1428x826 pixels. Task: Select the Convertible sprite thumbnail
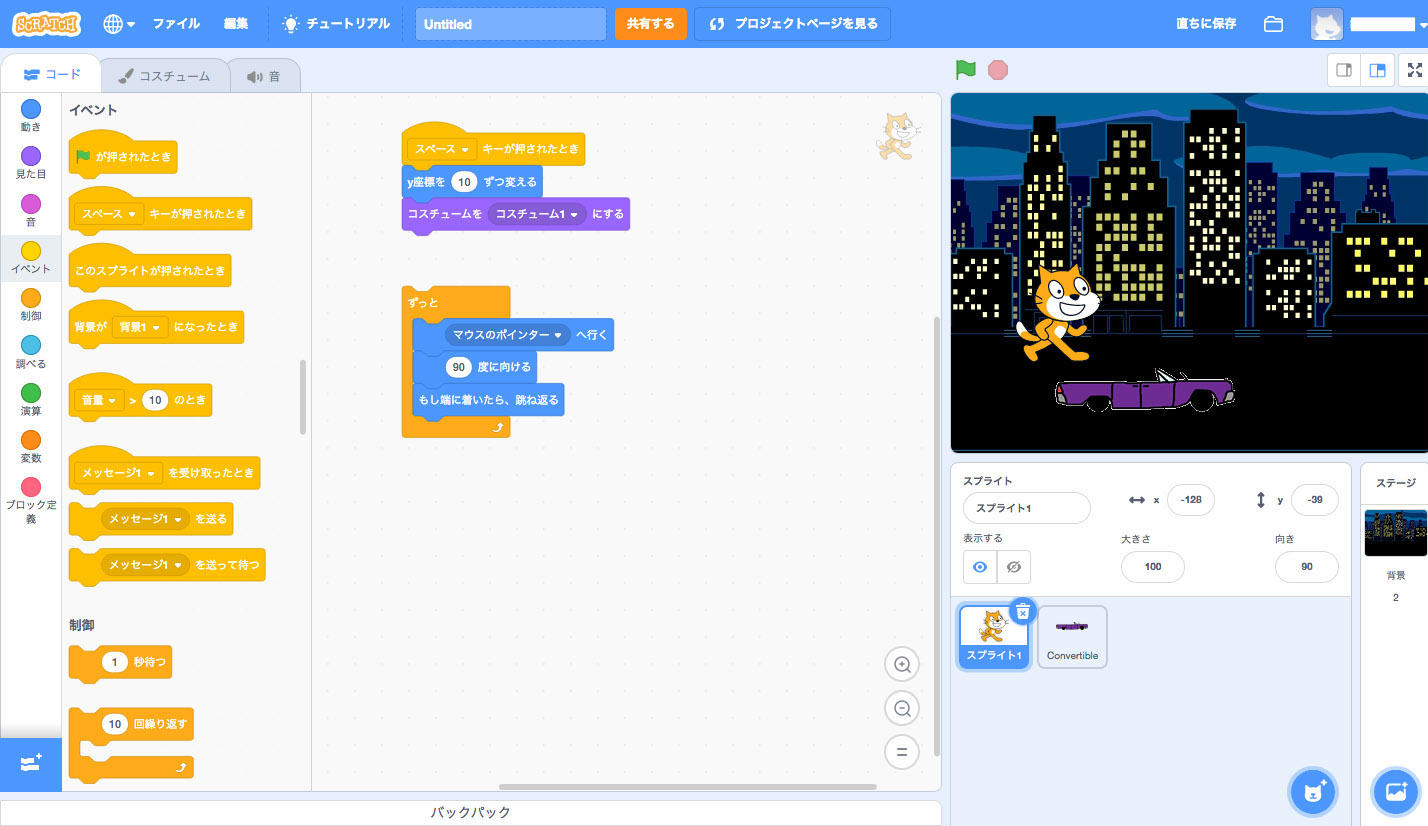1072,636
